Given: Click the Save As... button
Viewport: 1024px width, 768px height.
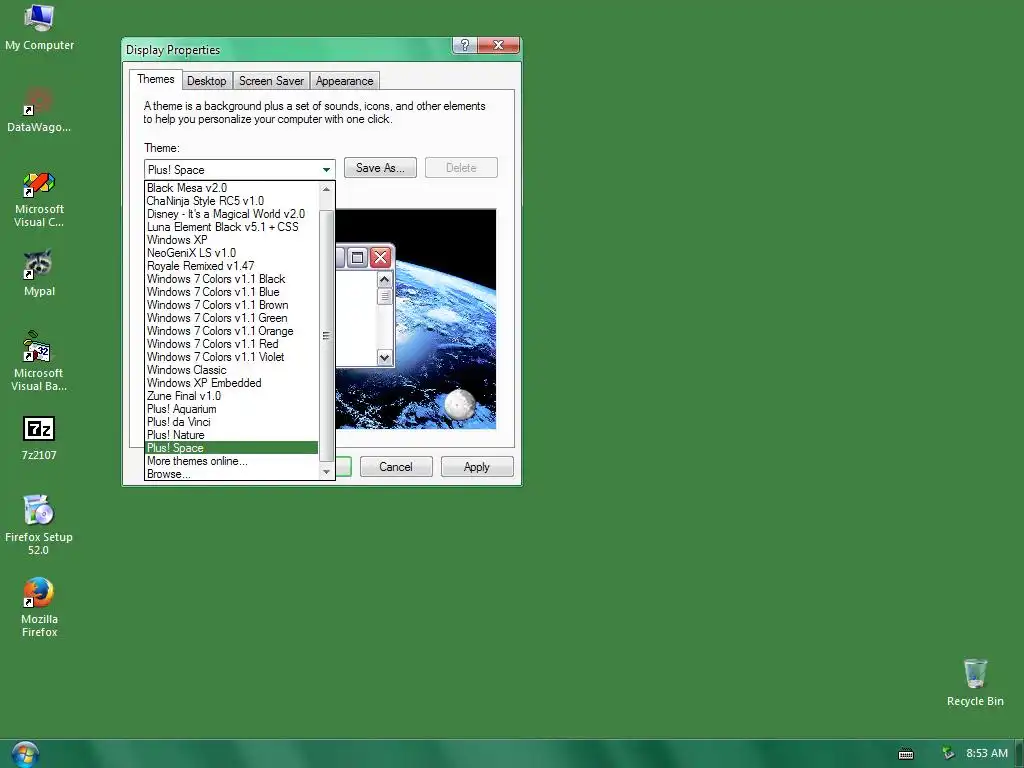Looking at the screenshot, I should point(380,168).
